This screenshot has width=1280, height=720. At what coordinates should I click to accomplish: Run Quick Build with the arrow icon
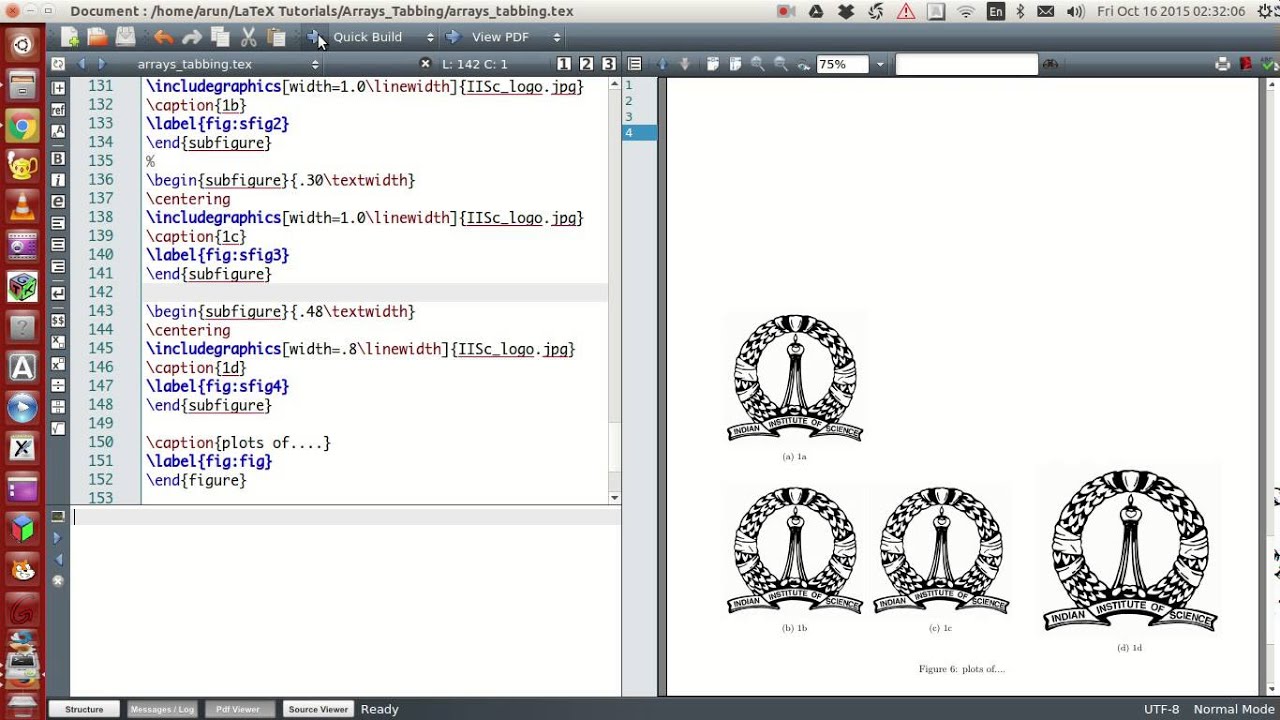314,37
